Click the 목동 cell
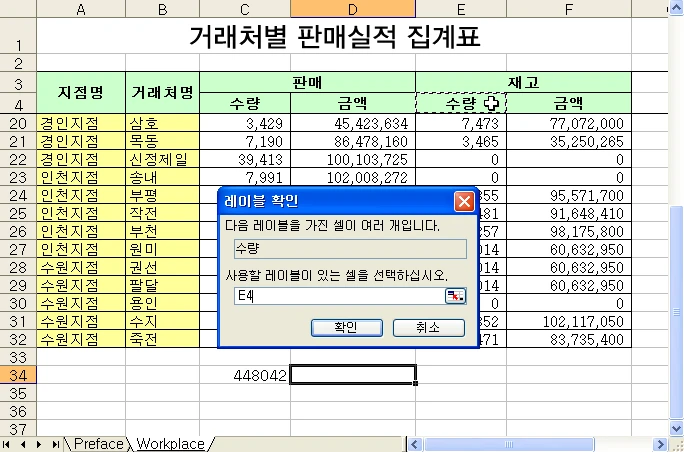Viewport: 684px width, 452px height. 163,141
